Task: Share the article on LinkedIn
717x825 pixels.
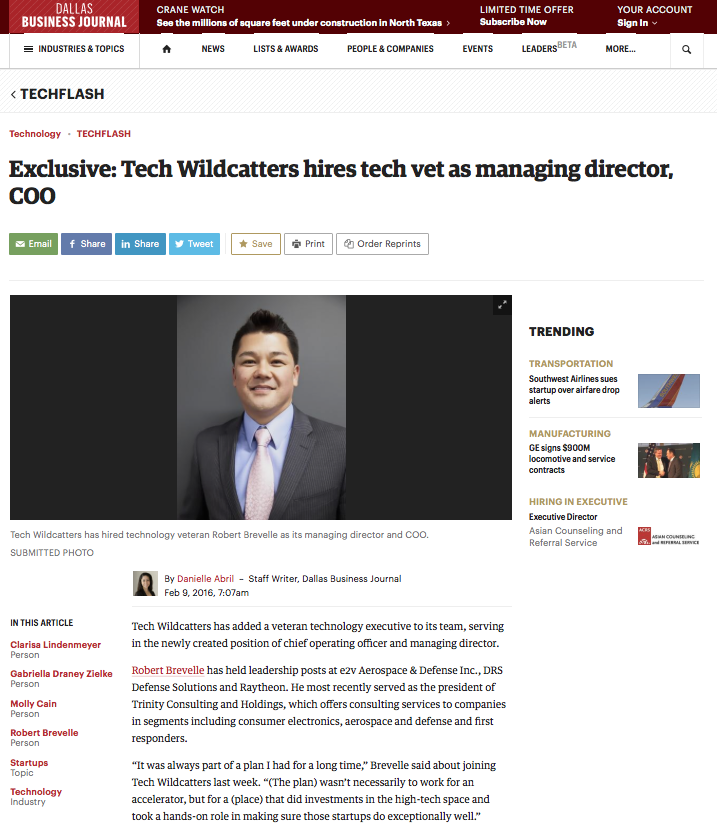Action: (140, 244)
